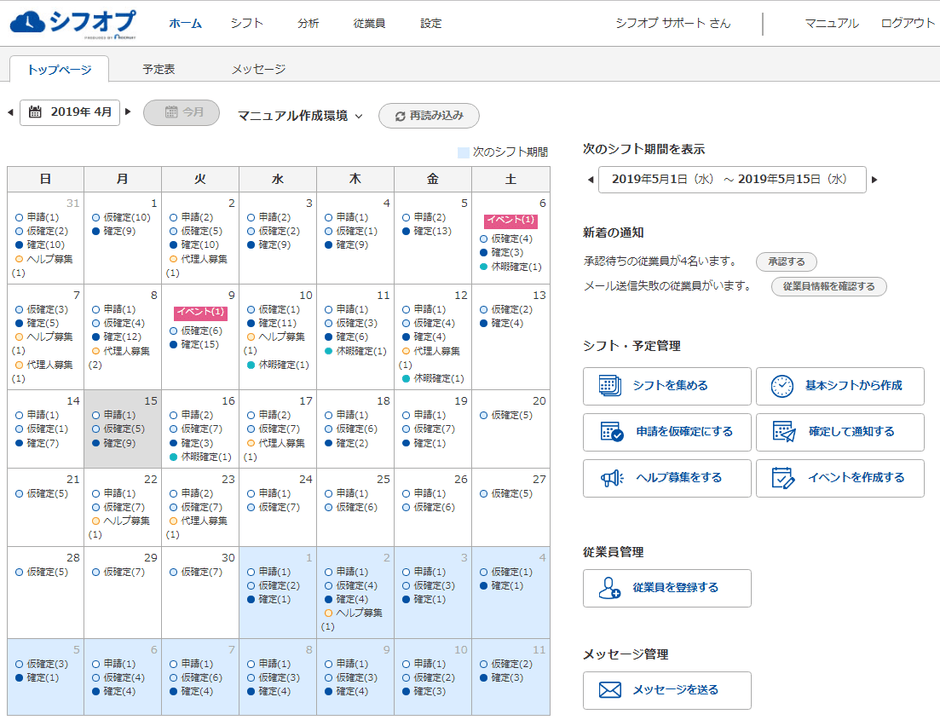Click the 申請を仮確定にする calendar-check icon
940x719 pixels.
610,432
